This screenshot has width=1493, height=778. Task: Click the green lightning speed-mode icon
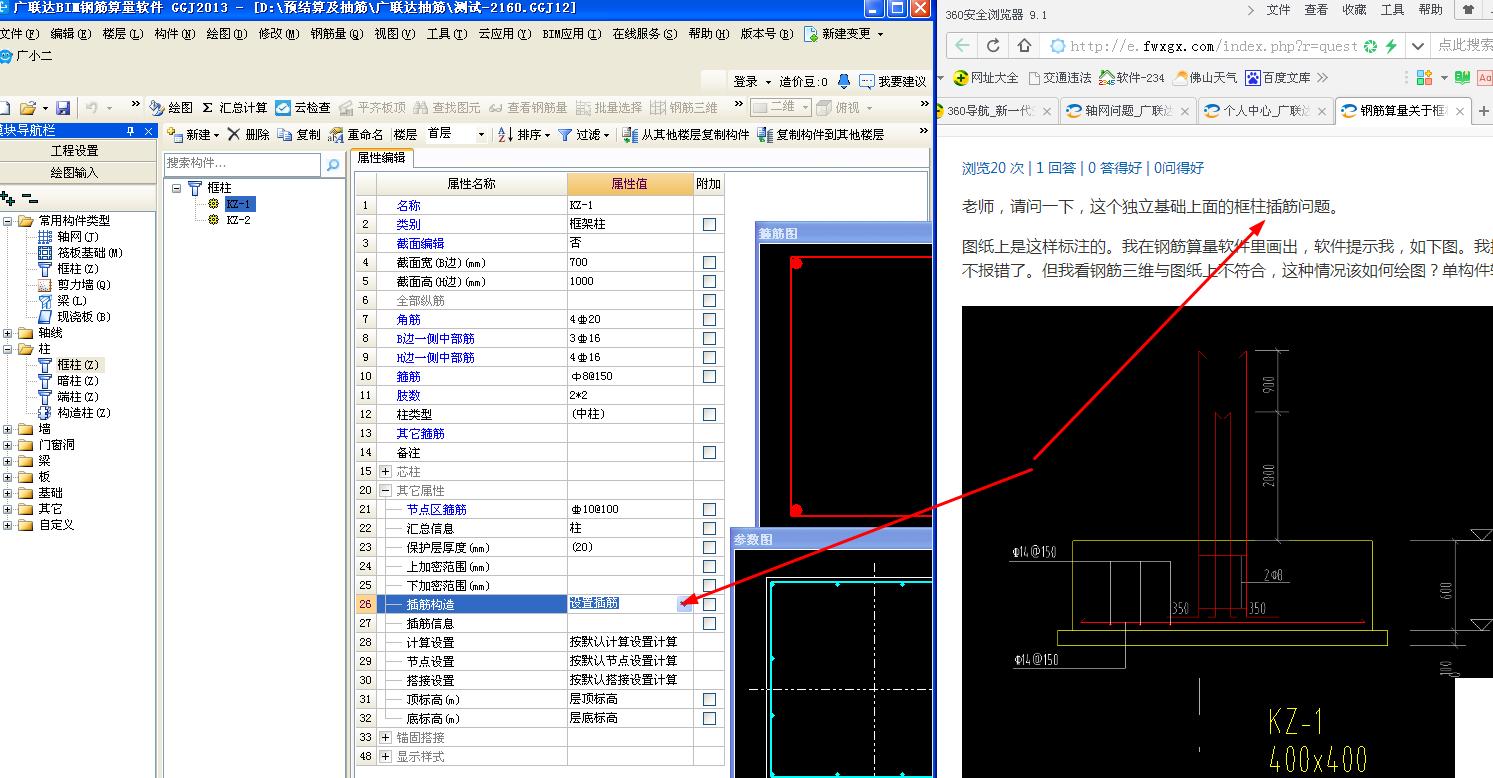tap(1391, 46)
